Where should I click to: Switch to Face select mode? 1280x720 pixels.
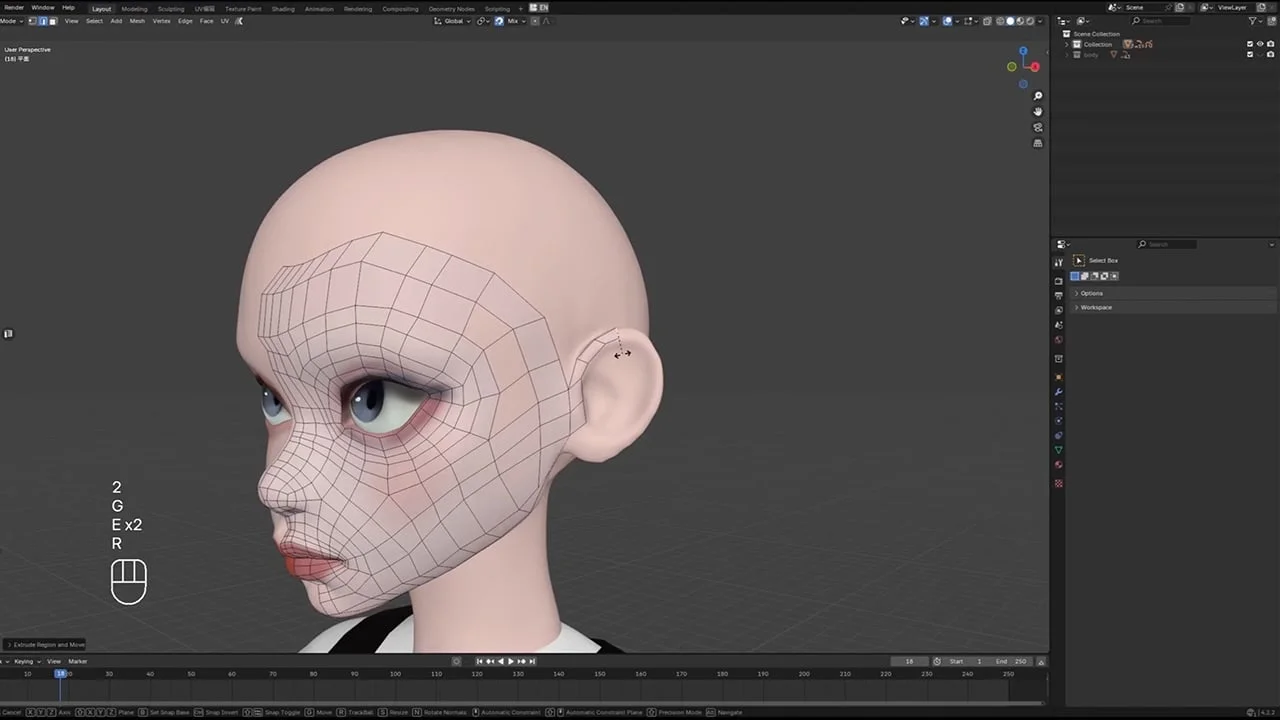click(53, 21)
